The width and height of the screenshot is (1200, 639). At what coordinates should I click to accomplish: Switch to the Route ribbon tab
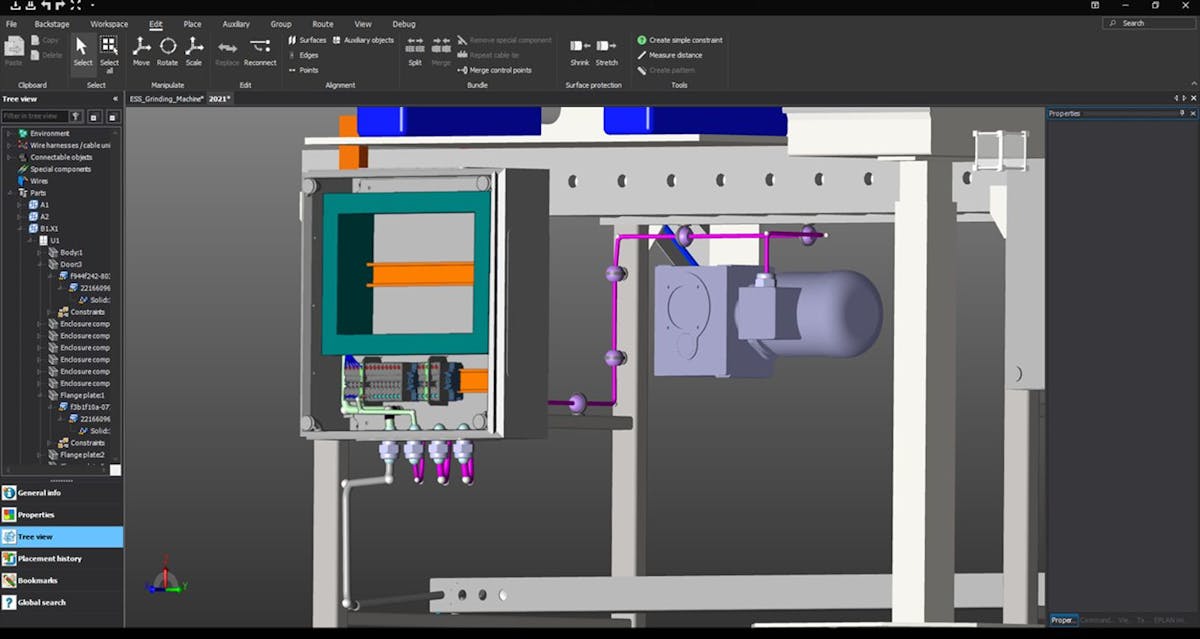(x=322, y=24)
